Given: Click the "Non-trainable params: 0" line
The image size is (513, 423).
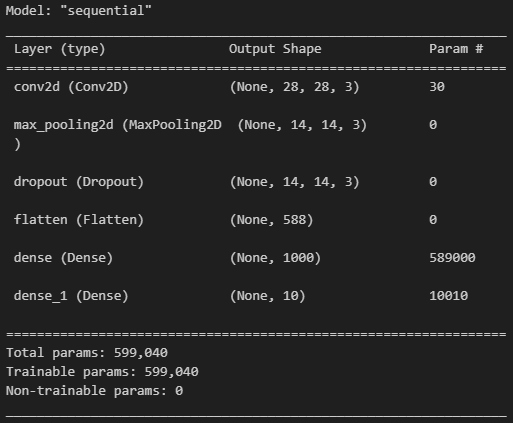Looking at the screenshot, I should [x=94, y=391].
